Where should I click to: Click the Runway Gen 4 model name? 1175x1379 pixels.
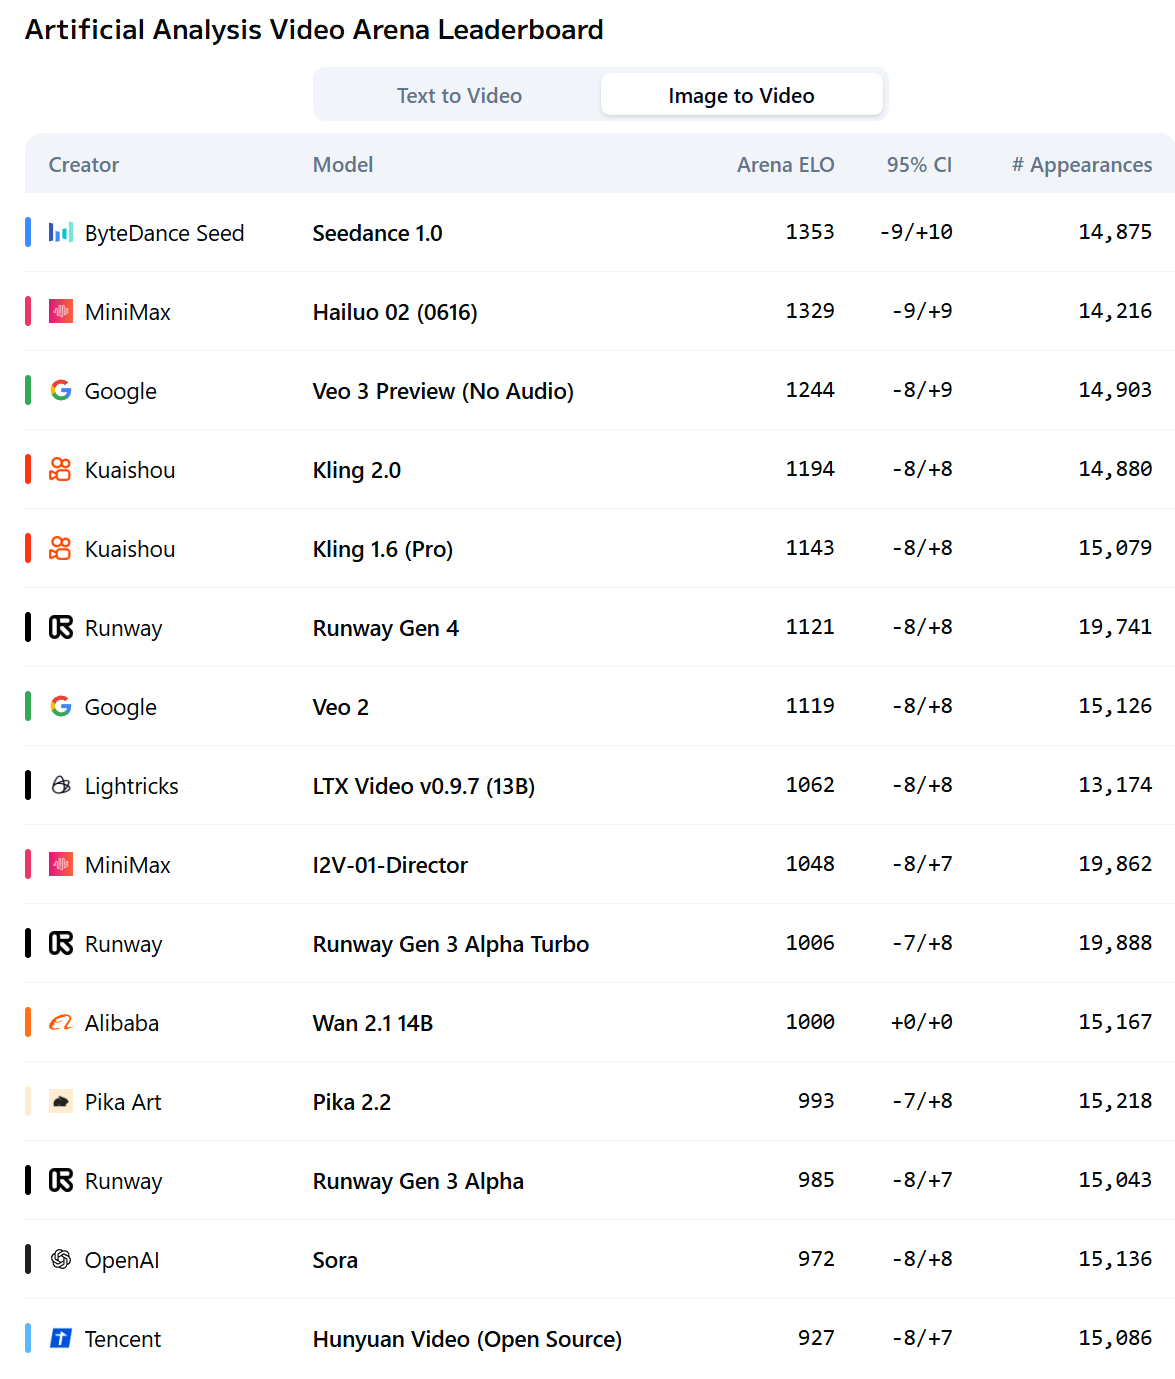pos(386,628)
